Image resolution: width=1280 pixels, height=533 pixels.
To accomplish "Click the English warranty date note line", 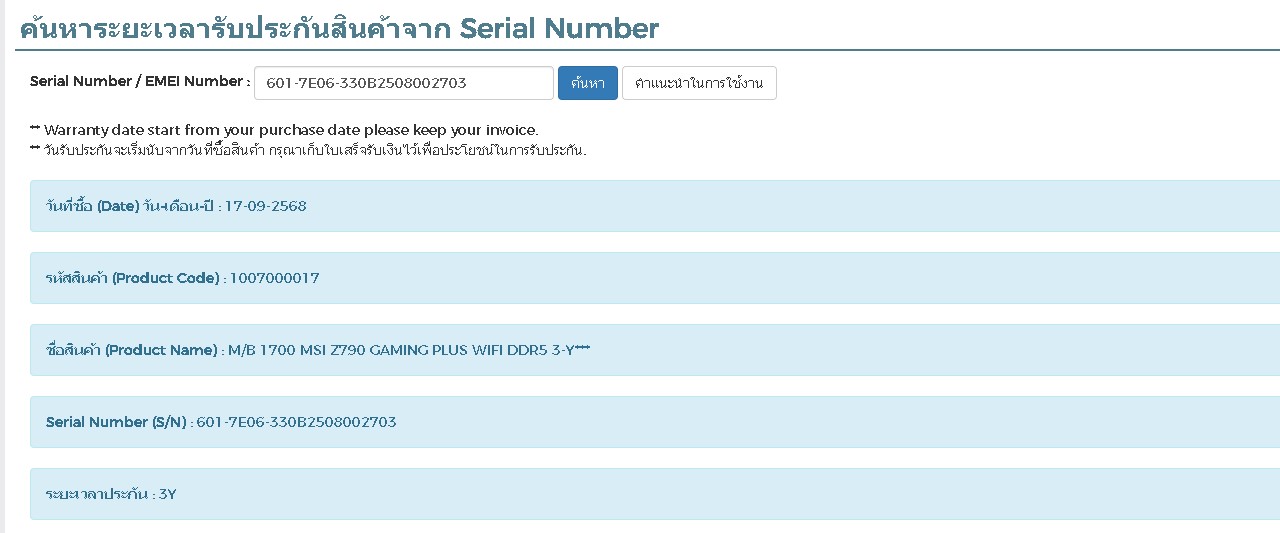I will click(290, 130).
